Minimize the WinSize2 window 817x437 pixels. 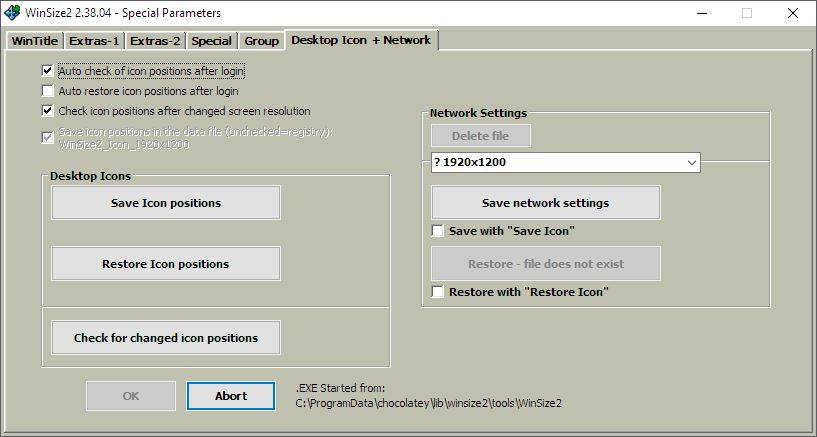(701, 13)
